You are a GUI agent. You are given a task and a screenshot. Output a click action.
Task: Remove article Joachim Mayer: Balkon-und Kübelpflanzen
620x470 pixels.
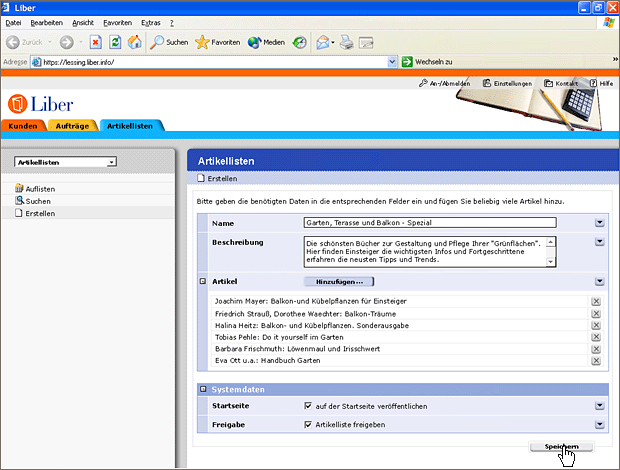[x=596, y=302]
